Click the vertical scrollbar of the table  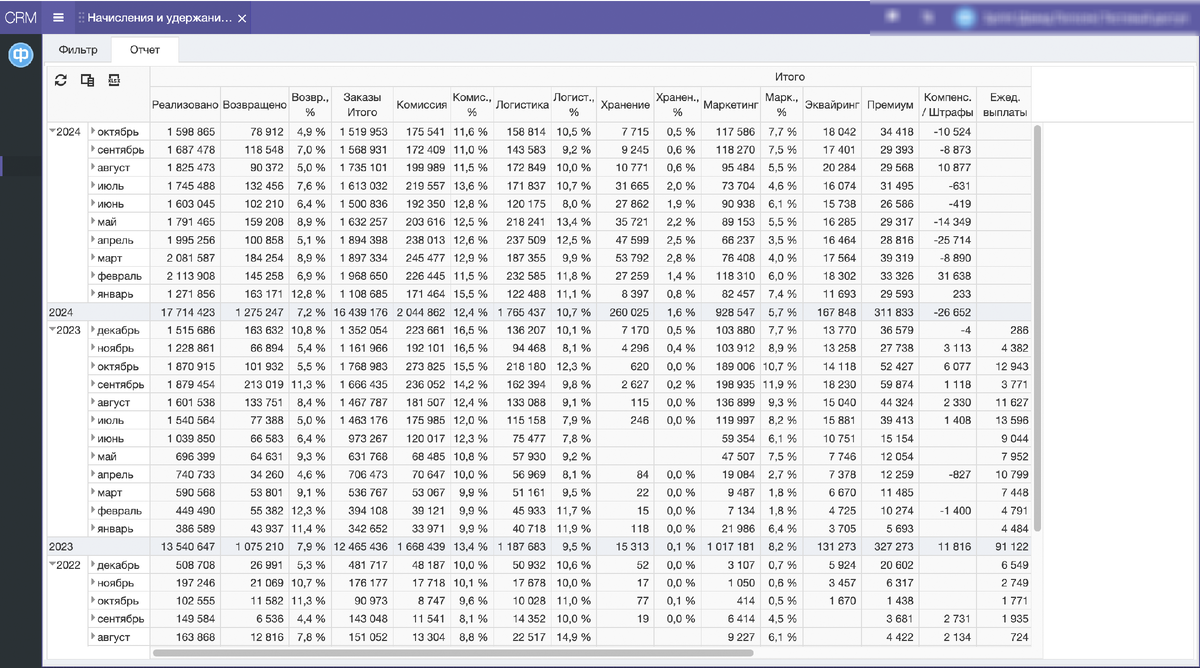(x=1038, y=328)
